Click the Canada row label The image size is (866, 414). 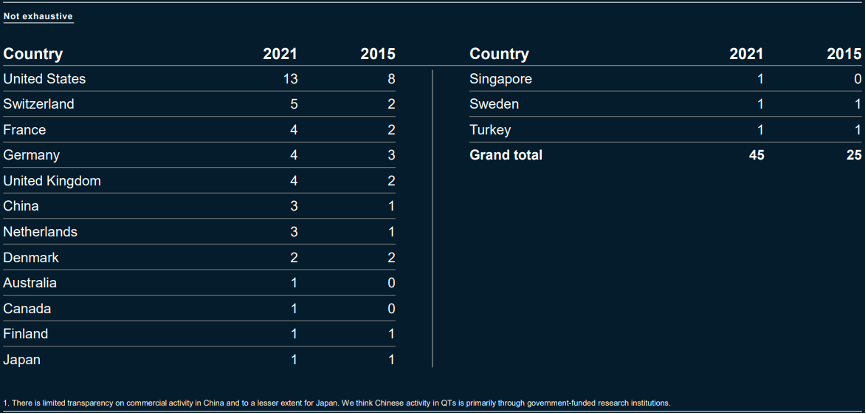[27, 309]
